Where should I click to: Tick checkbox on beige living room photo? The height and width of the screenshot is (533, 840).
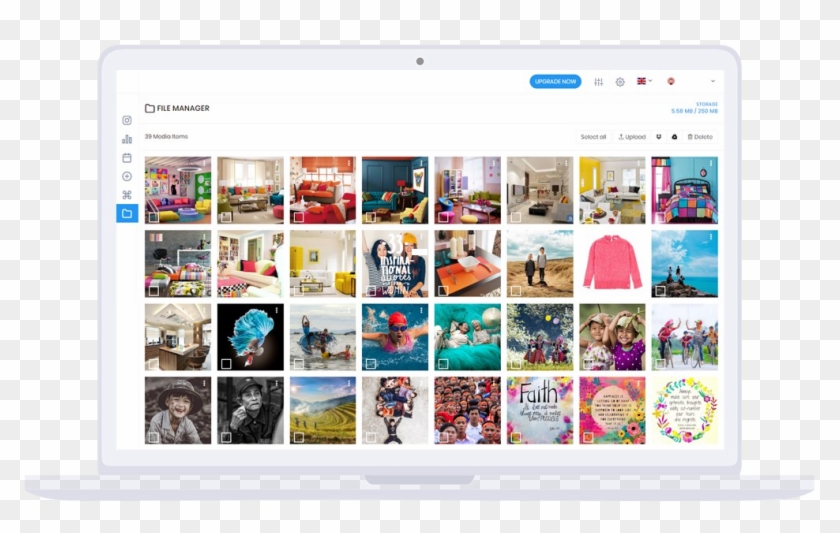226,217
